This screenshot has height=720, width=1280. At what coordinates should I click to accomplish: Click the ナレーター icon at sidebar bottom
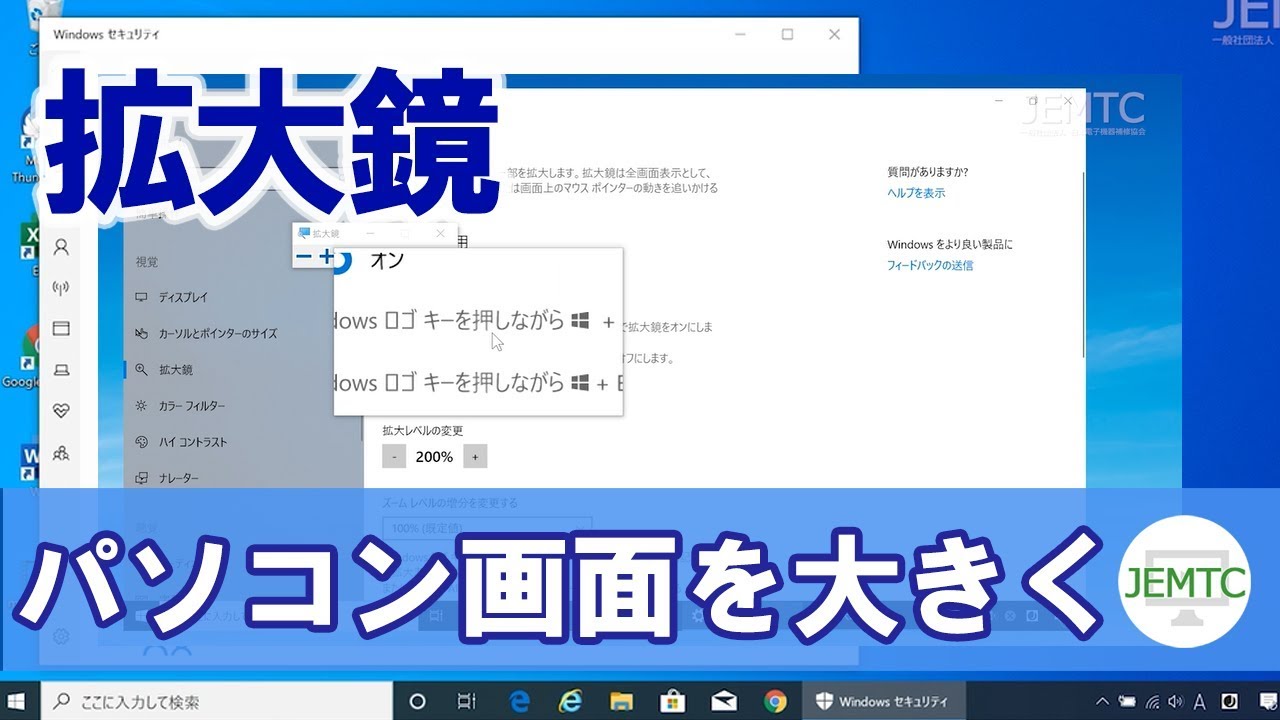pos(141,477)
